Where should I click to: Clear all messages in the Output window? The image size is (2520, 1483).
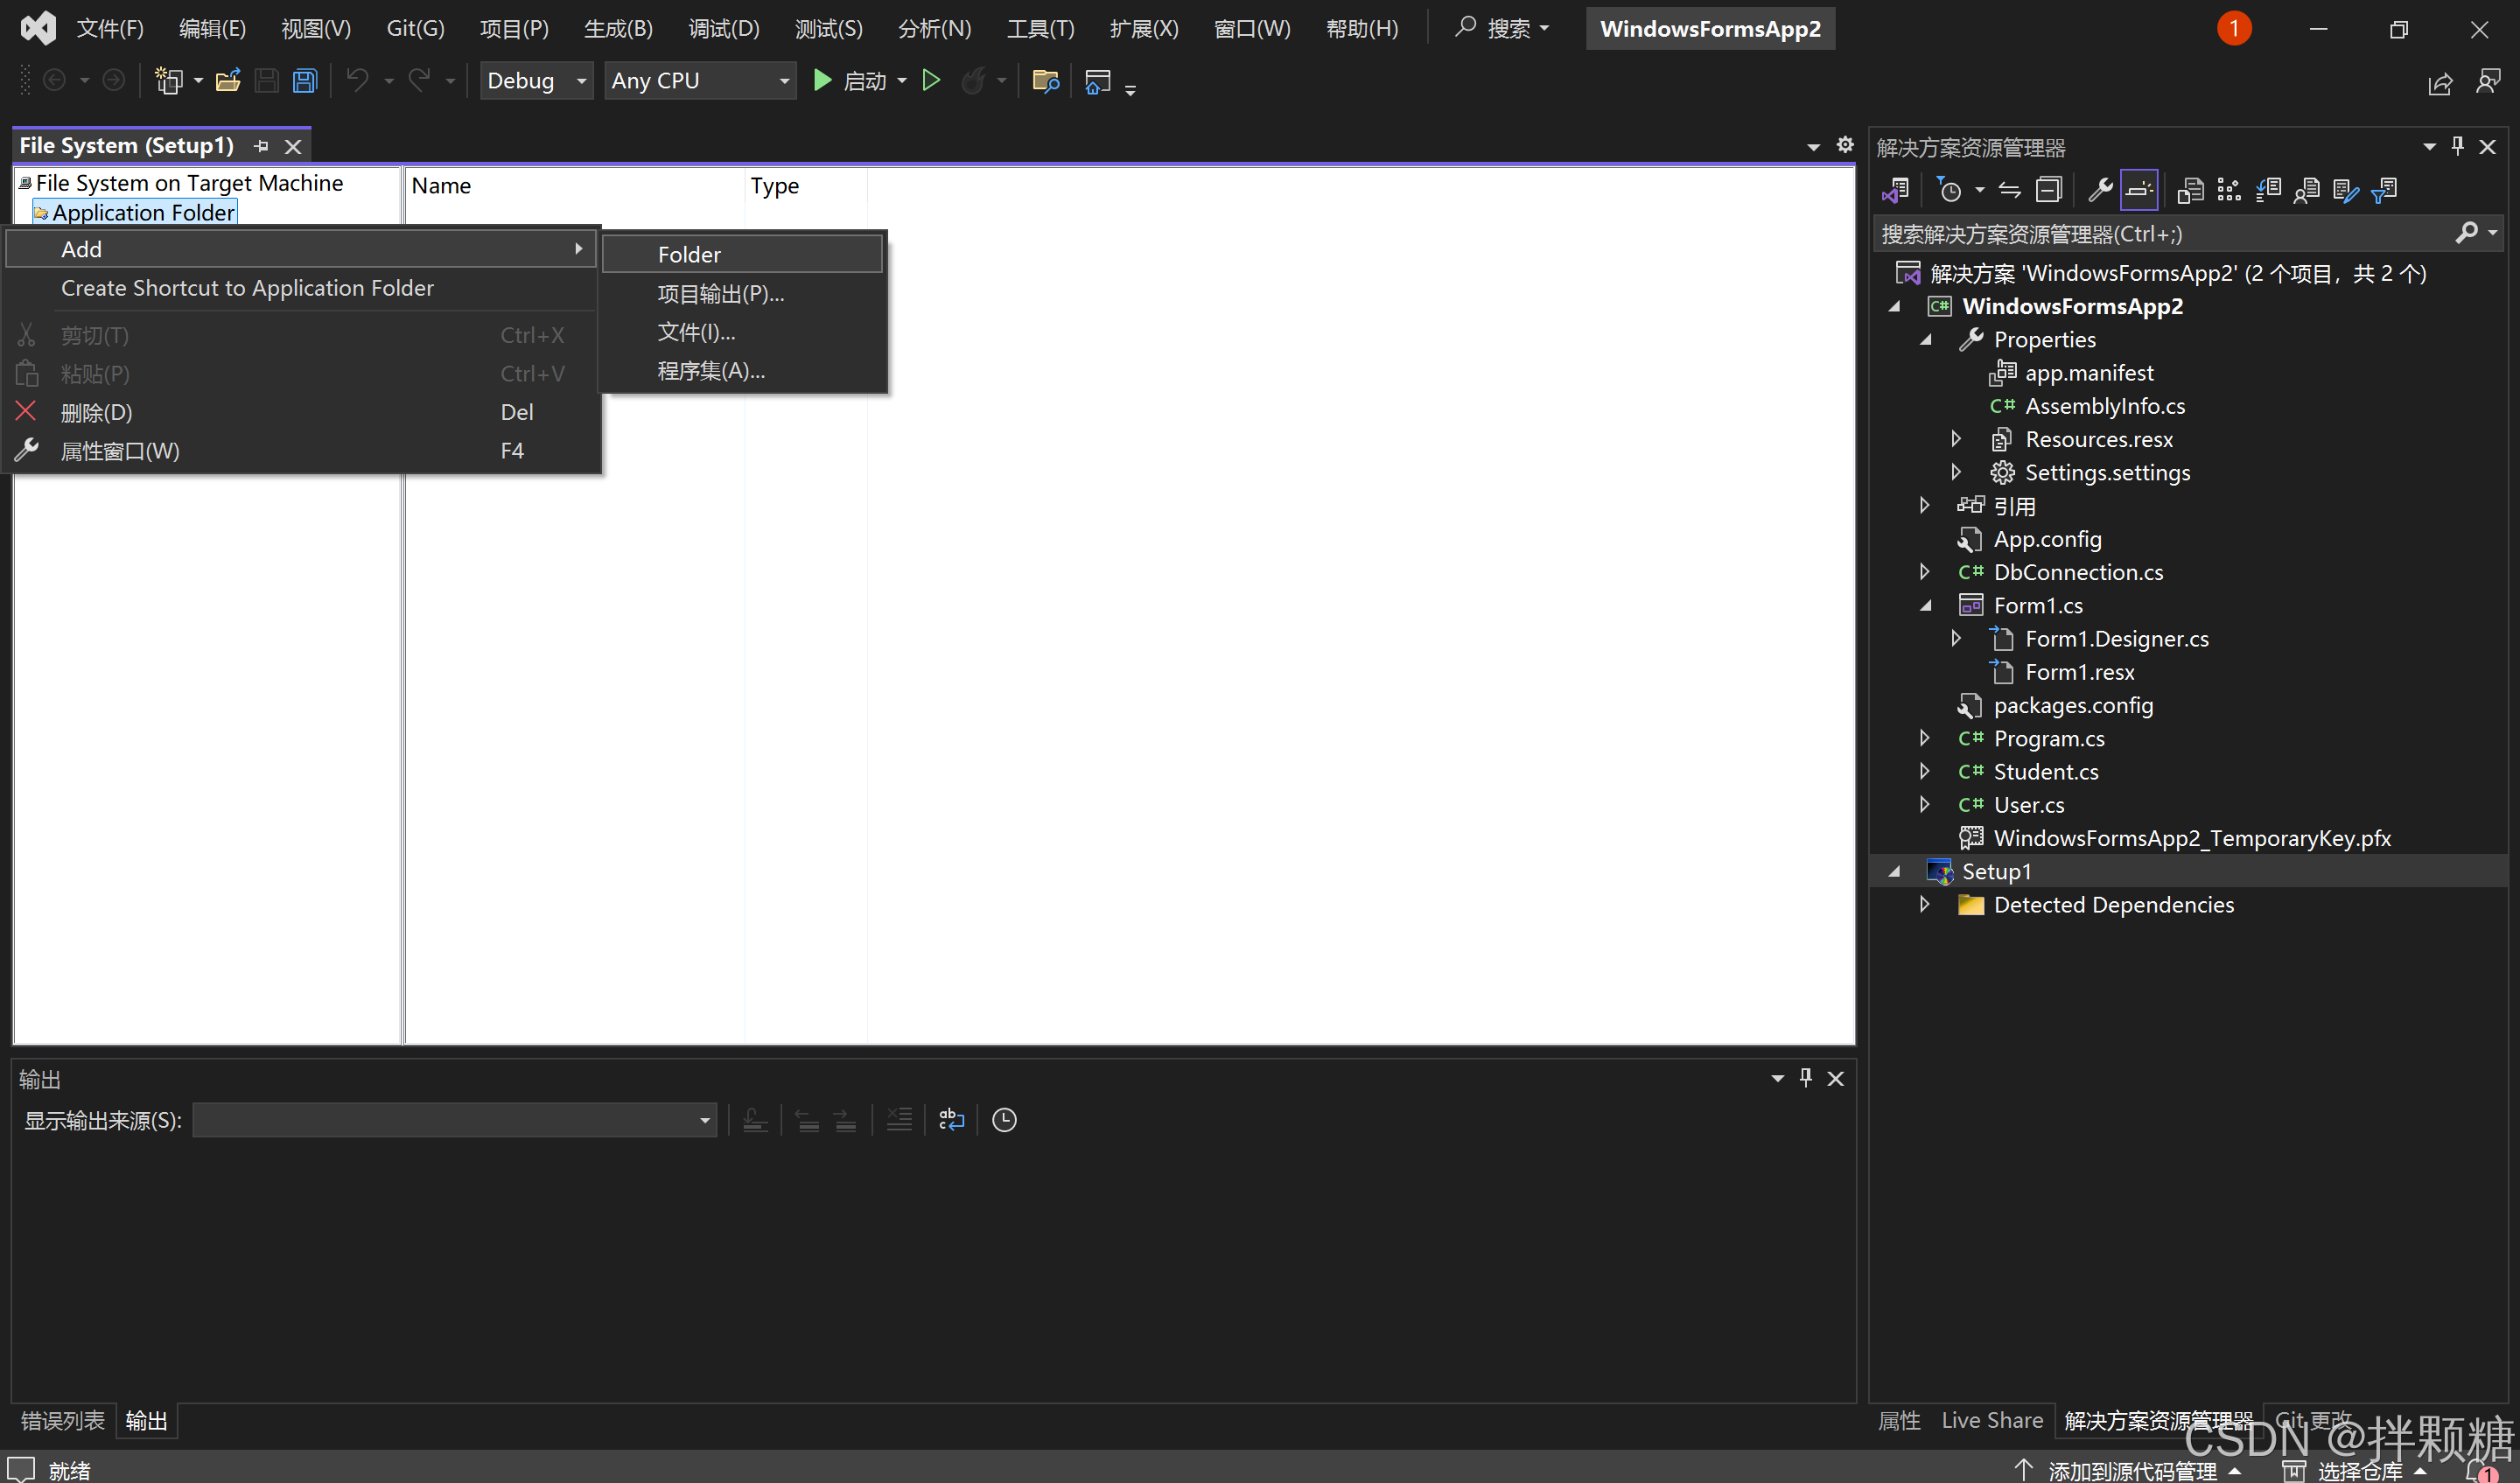coord(899,1120)
